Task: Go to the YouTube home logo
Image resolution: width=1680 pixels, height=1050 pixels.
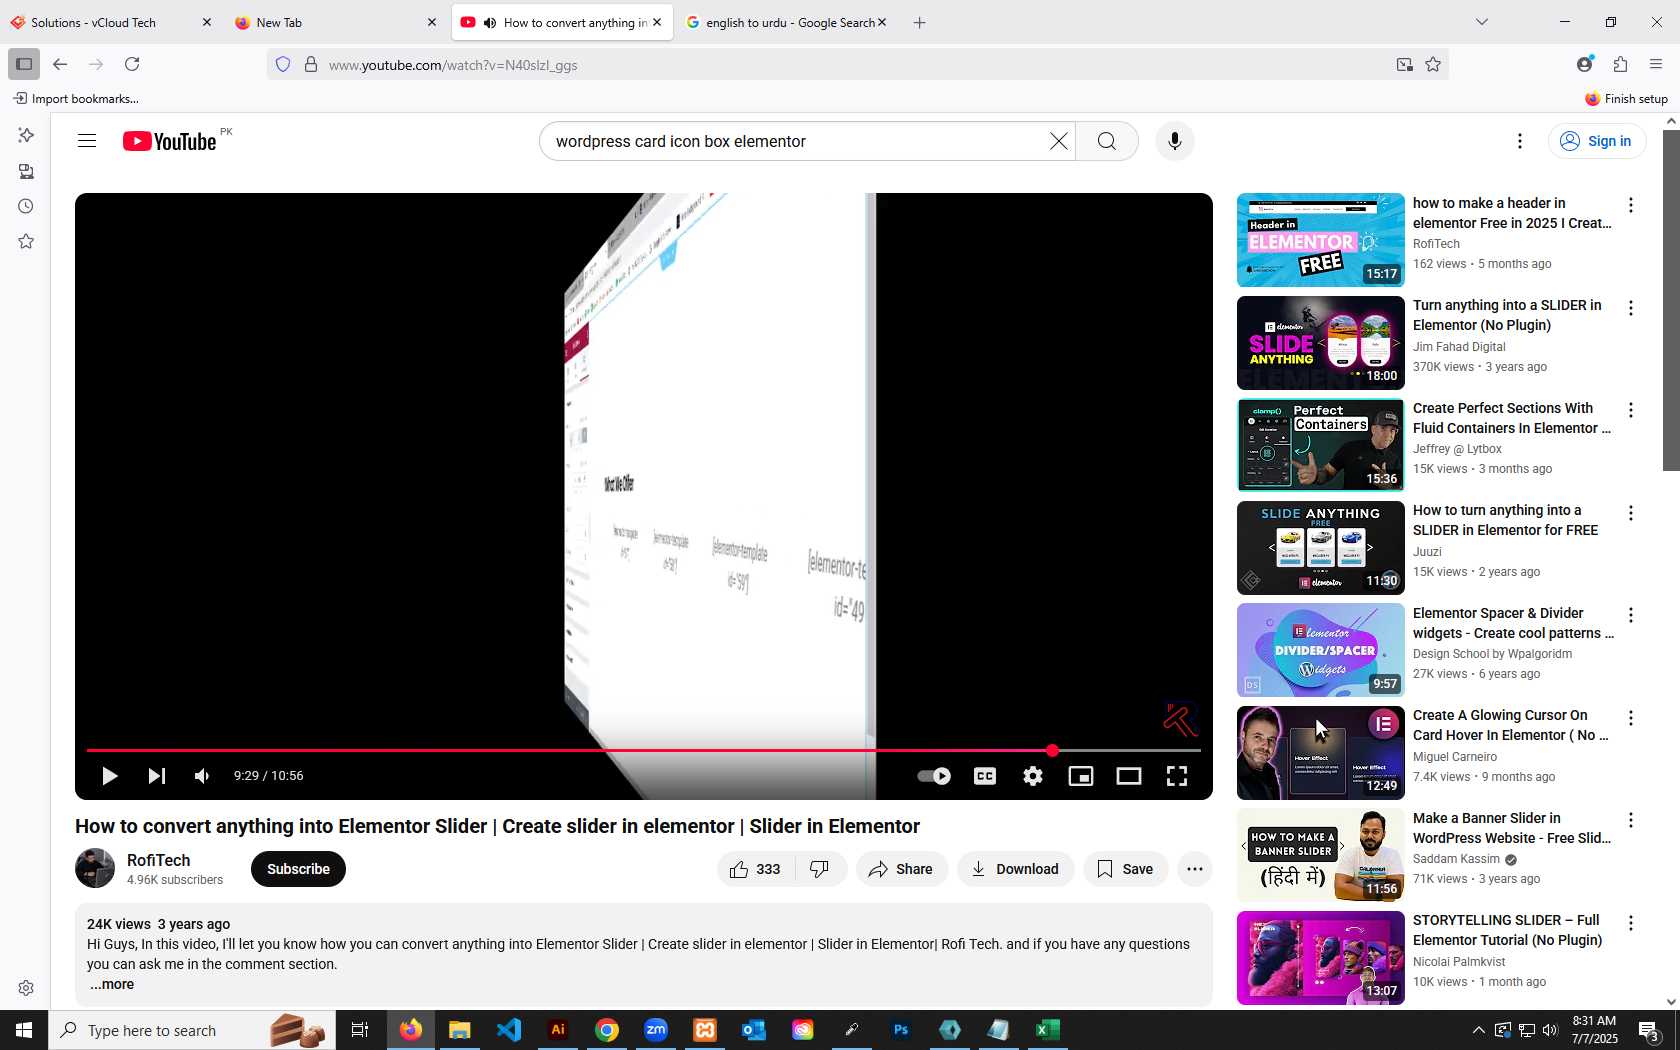Action: pos(169,141)
